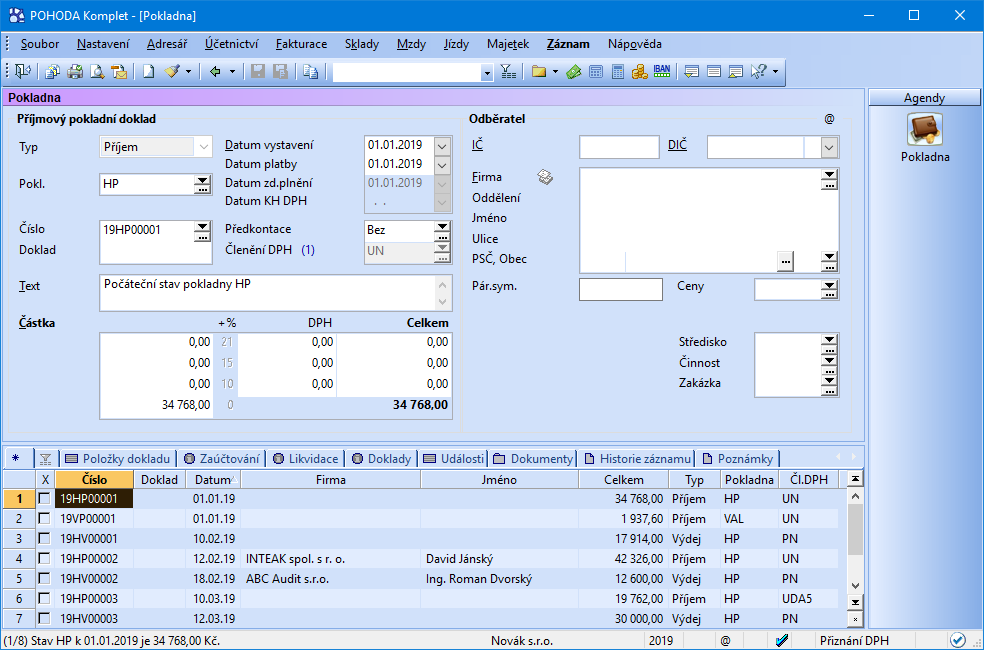Click the filter icon in the toolbar
The width and height of the screenshot is (984, 650).
[508, 72]
